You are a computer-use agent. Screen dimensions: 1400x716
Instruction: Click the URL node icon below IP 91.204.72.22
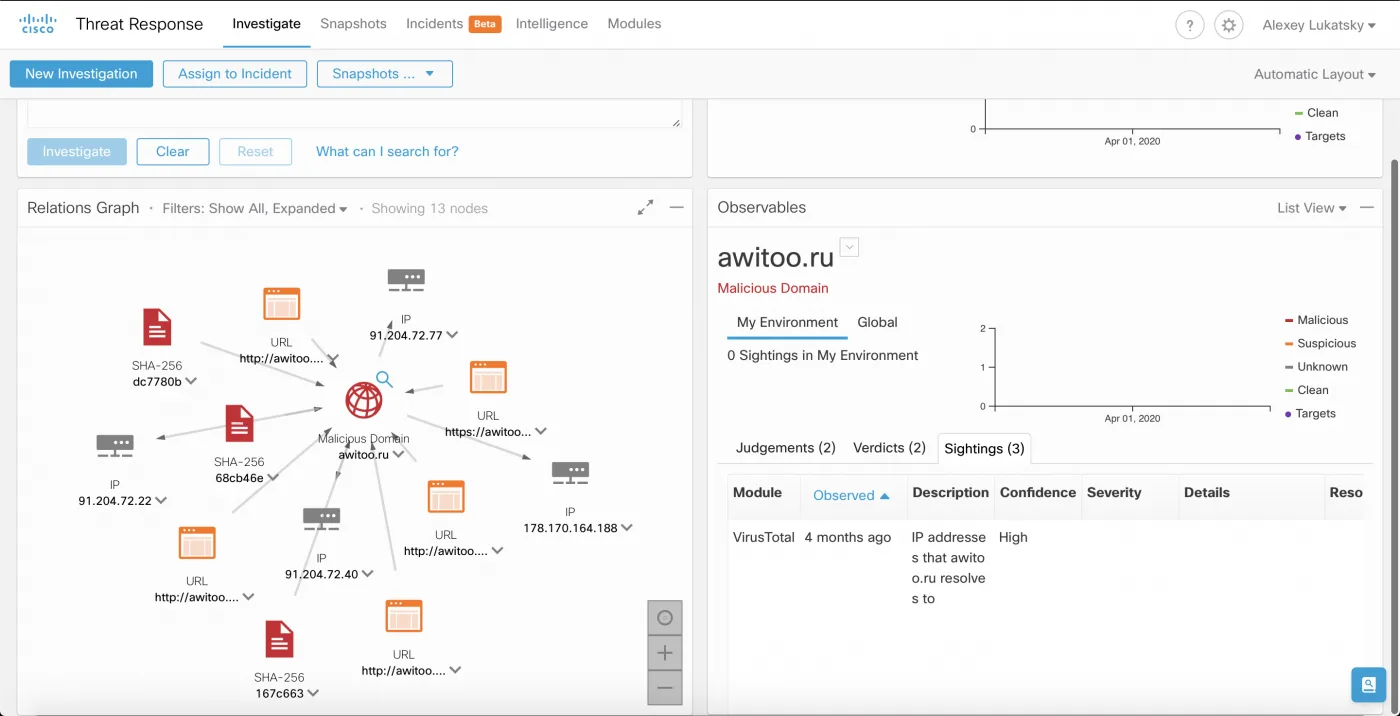(x=197, y=543)
